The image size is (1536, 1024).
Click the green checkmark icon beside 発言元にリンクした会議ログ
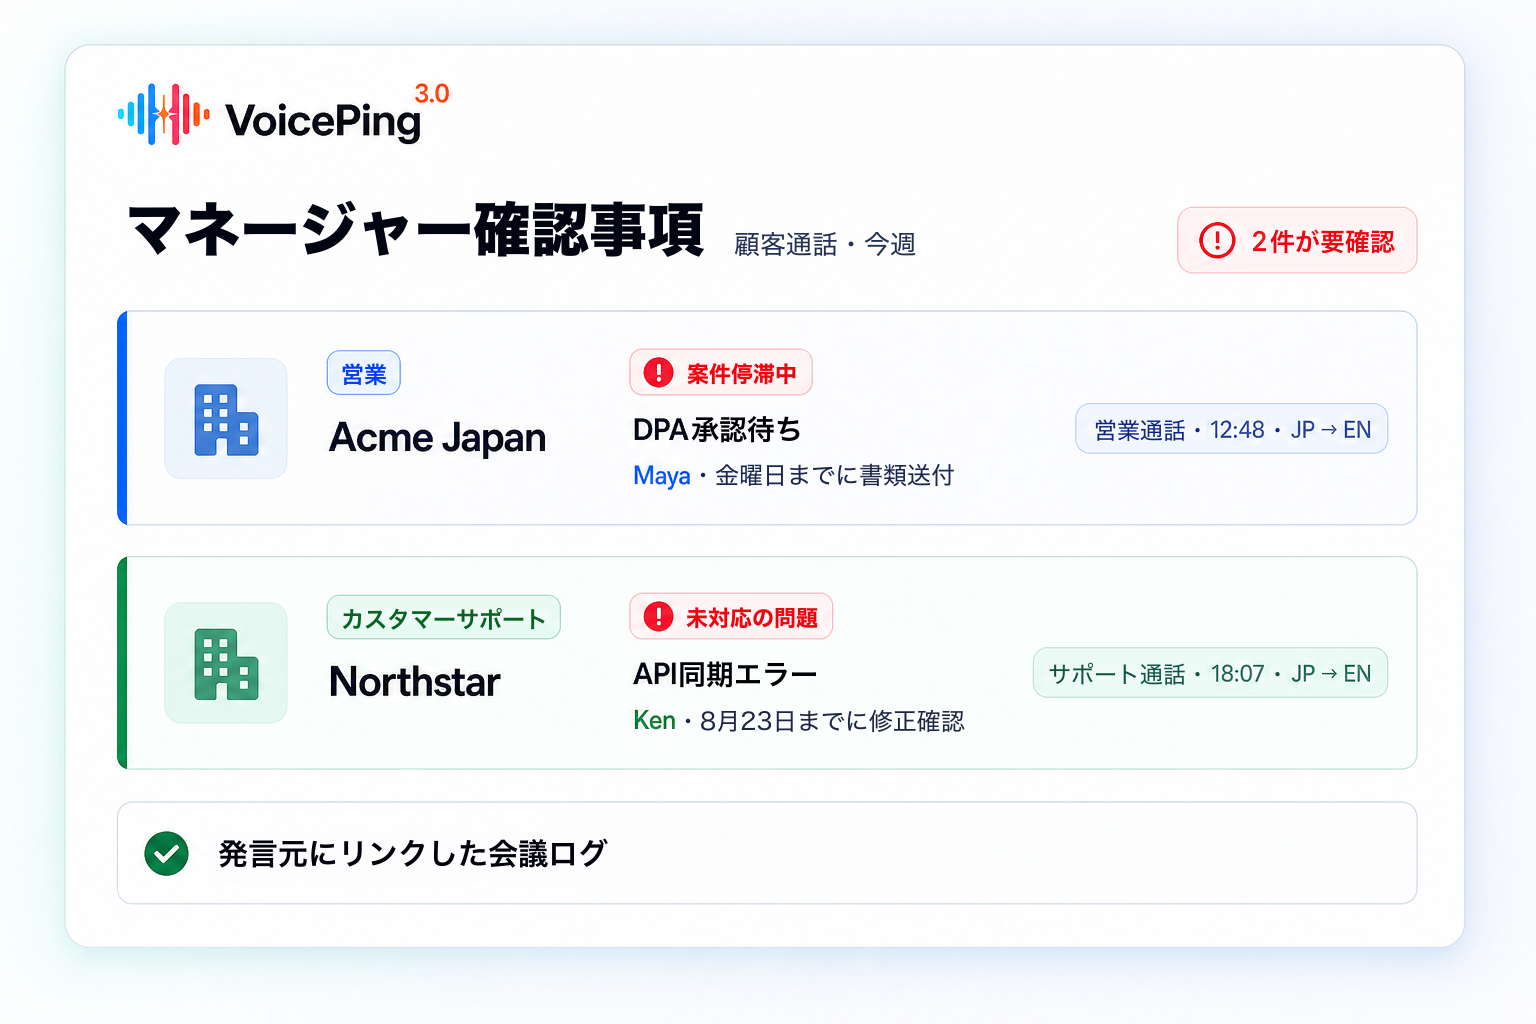click(166, 853)
